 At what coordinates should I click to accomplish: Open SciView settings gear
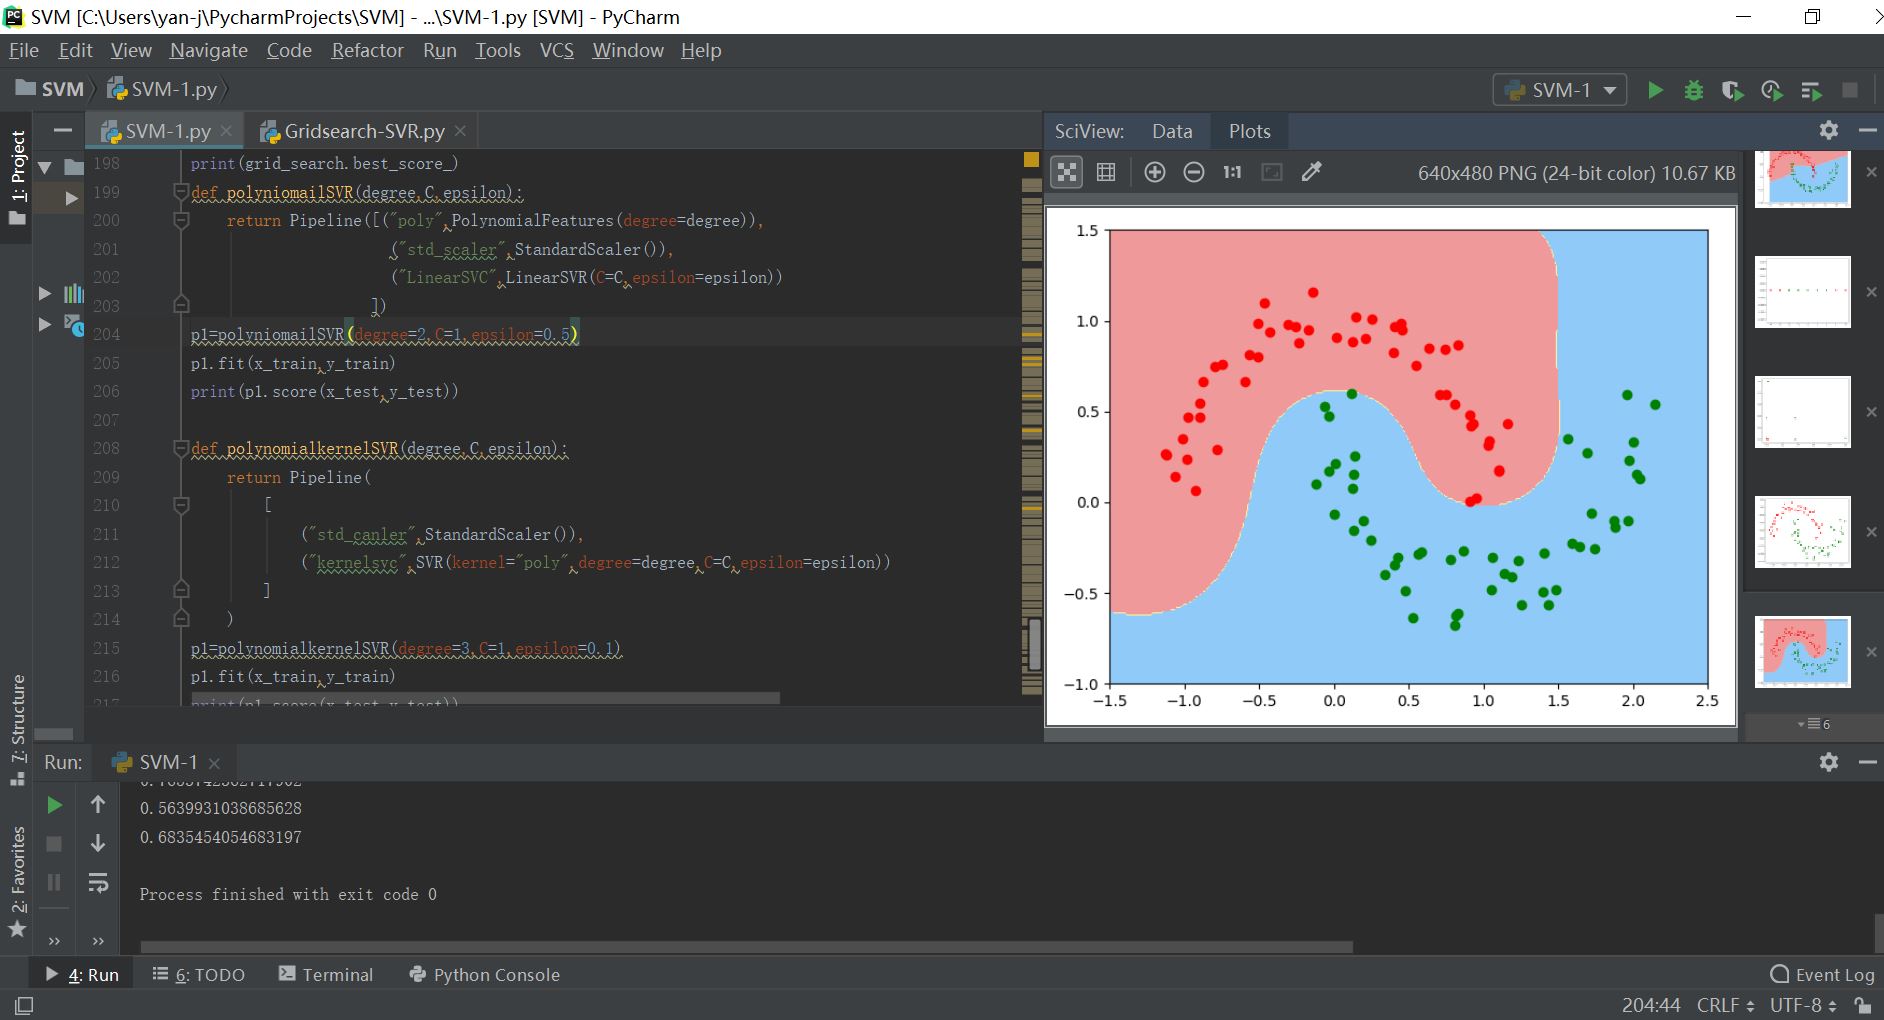(1828, 130)
